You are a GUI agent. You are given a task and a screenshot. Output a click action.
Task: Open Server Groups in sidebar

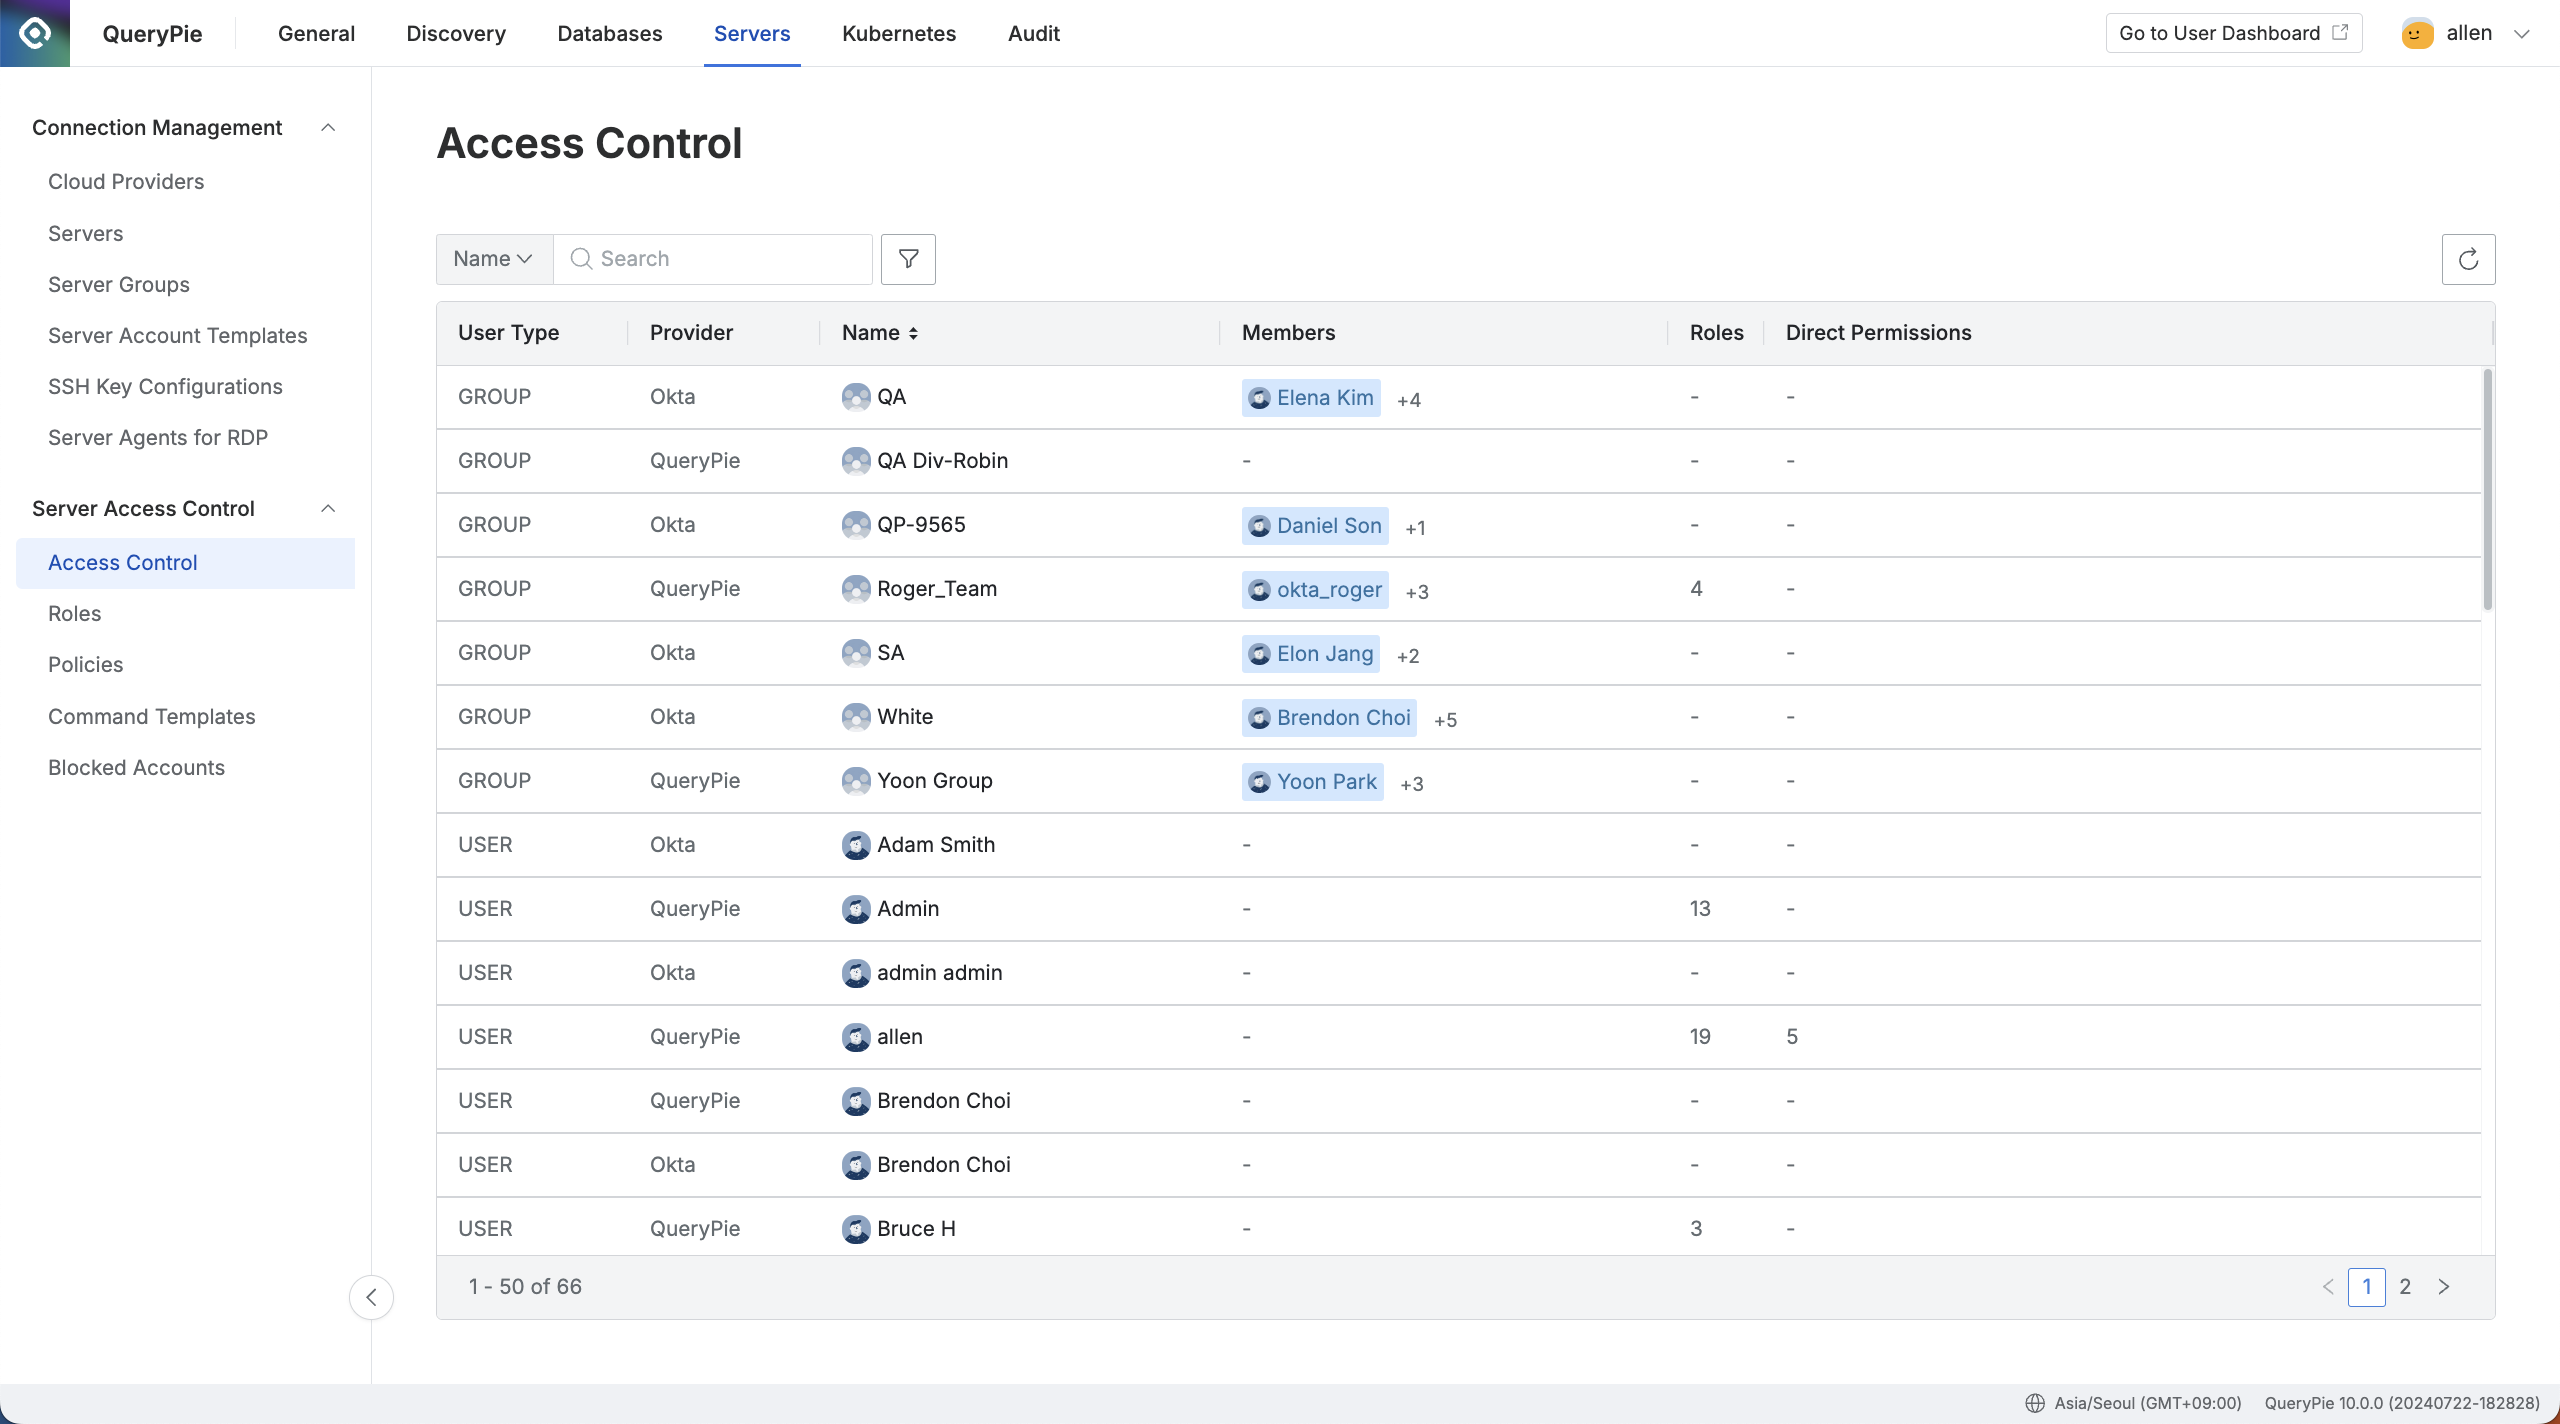pos(119,285)
